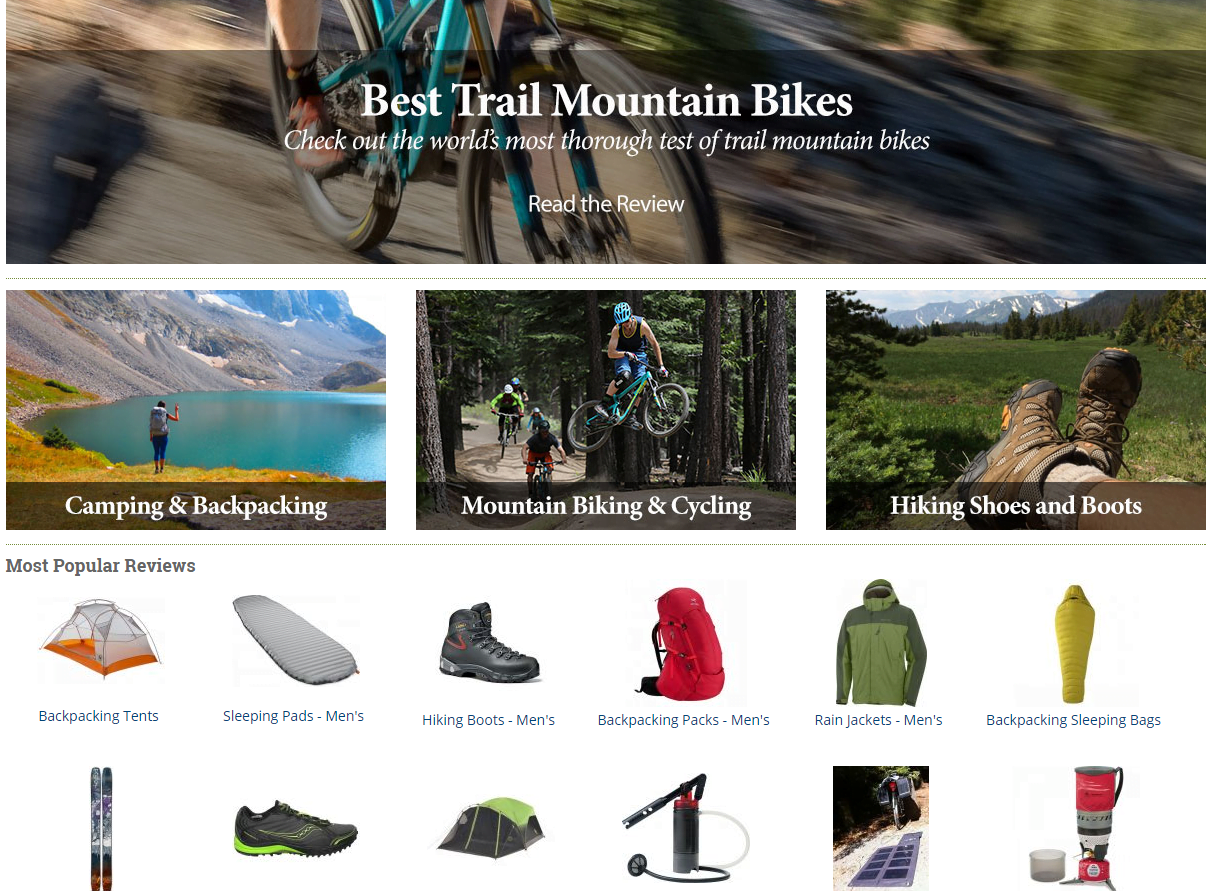Open the Backpacking Sleeping Bags link
The image size is (1207, 891).
[x=1073, y=720]
